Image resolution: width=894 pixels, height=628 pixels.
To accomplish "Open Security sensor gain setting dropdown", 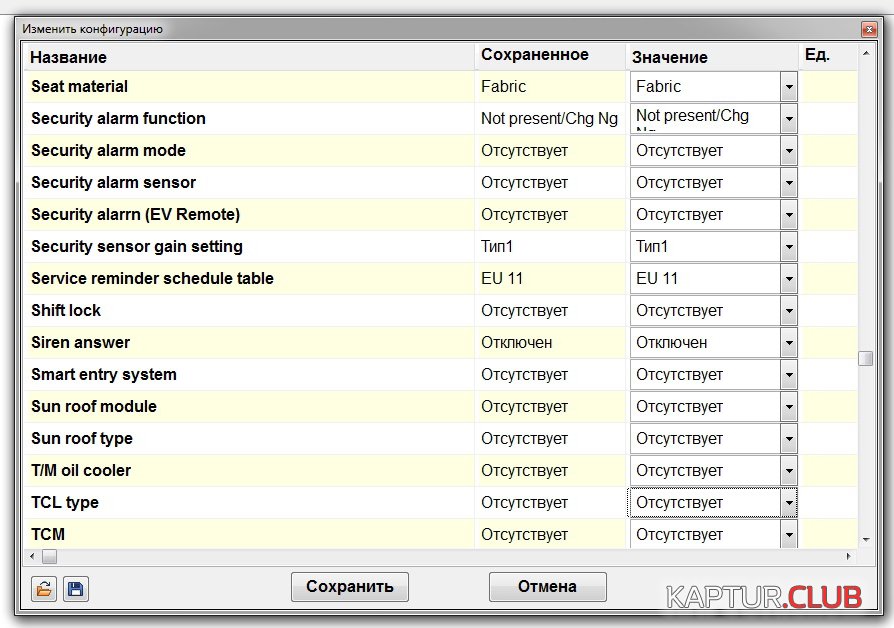I will click(x=789, y=247).
